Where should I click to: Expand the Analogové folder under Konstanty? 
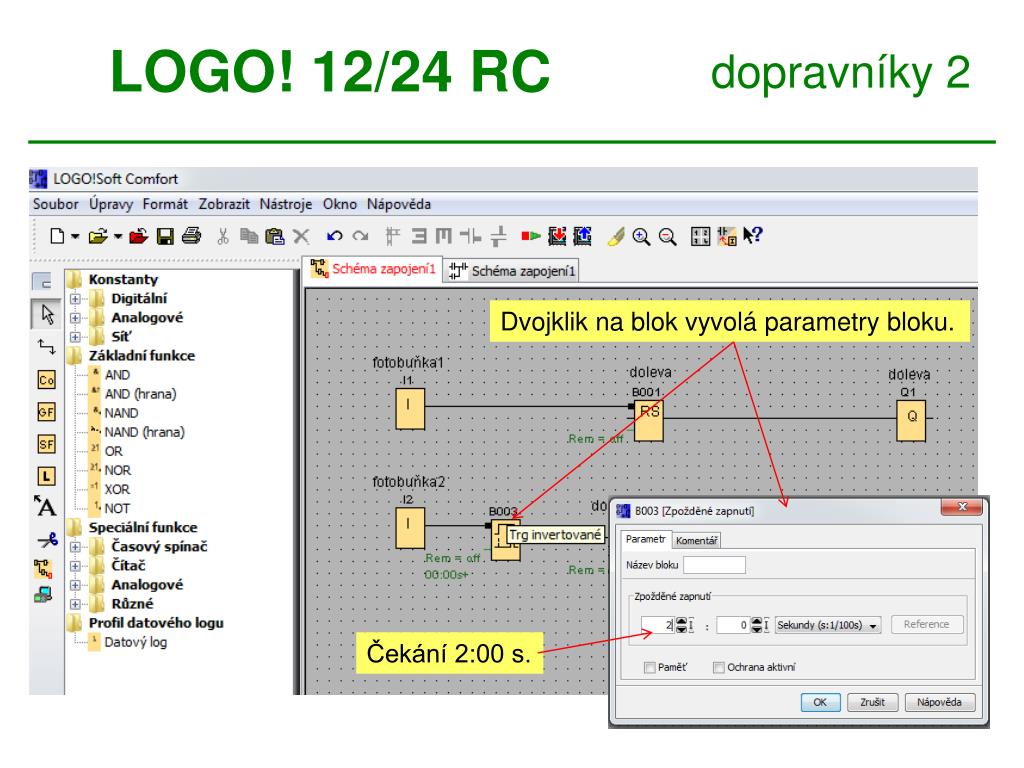pos(75,318)
